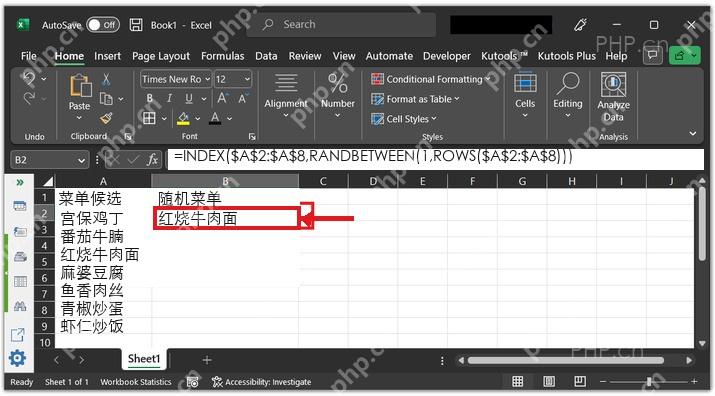Viewport: 715px width, 396px height.
Task: Toggle Underline formatting
Action: pos(189,99)
